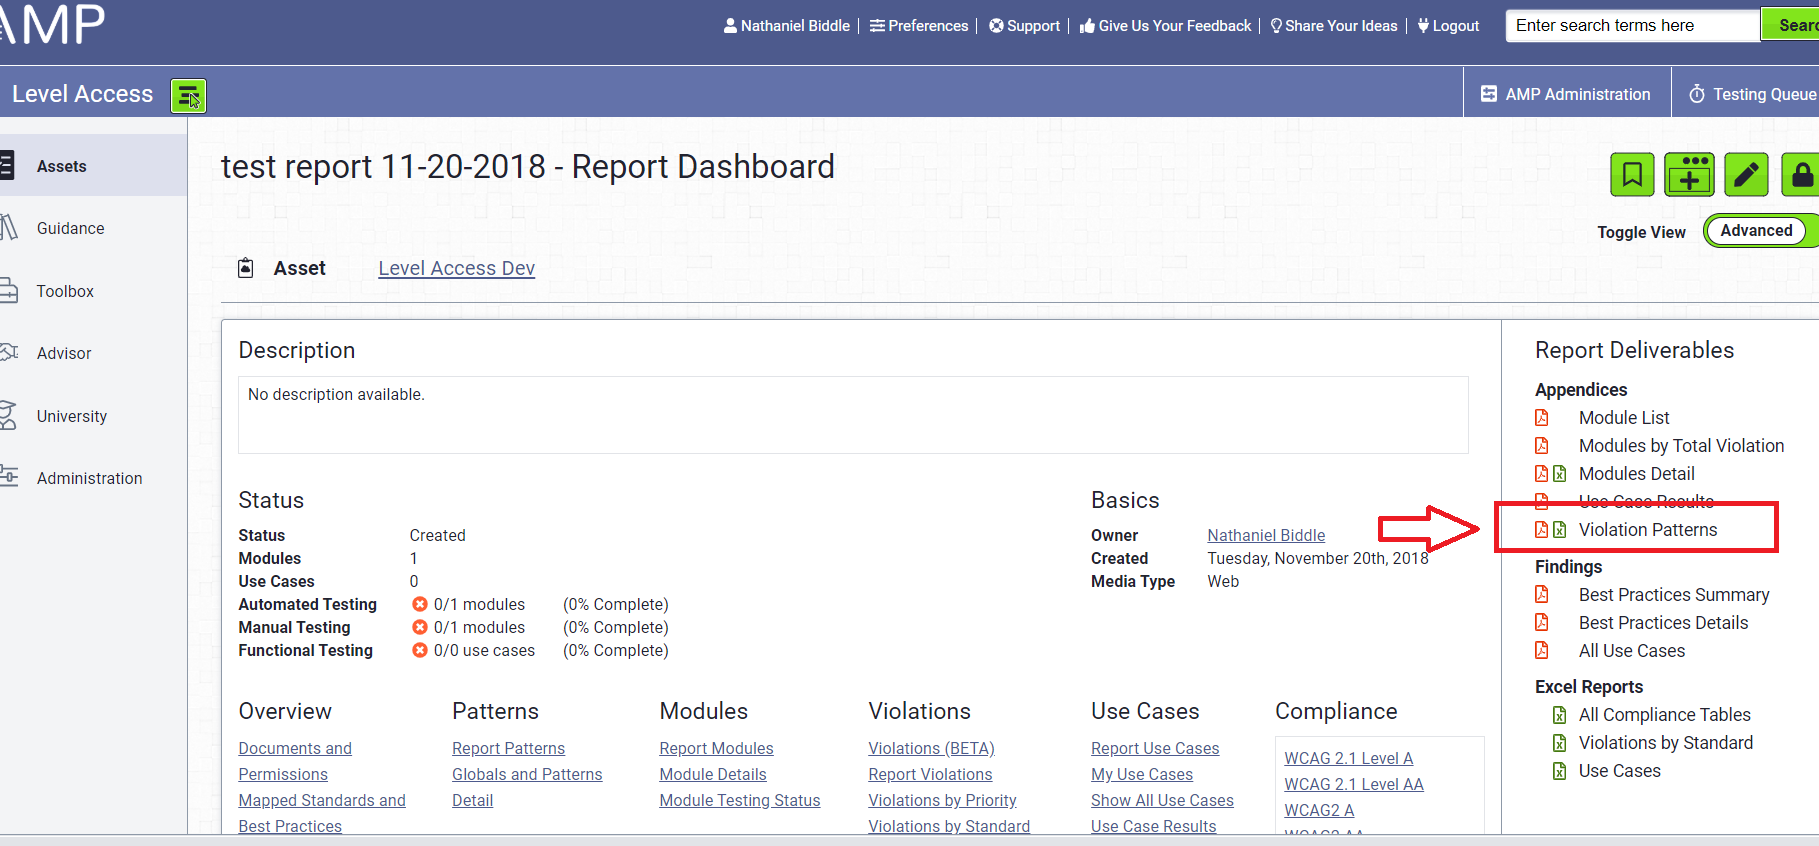Log out via the Logout link
1819x846 pixels.
tap(1448, 26)
